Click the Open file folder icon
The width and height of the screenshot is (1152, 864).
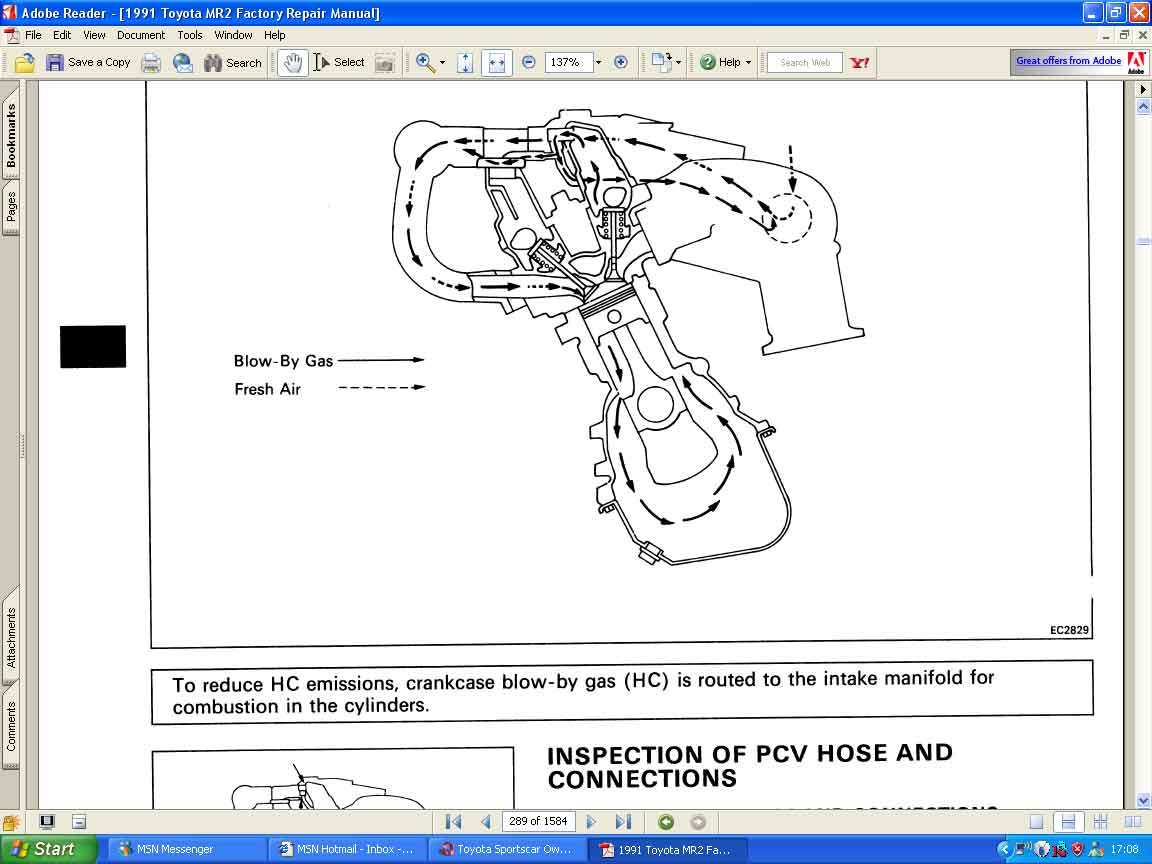point(24,62)
